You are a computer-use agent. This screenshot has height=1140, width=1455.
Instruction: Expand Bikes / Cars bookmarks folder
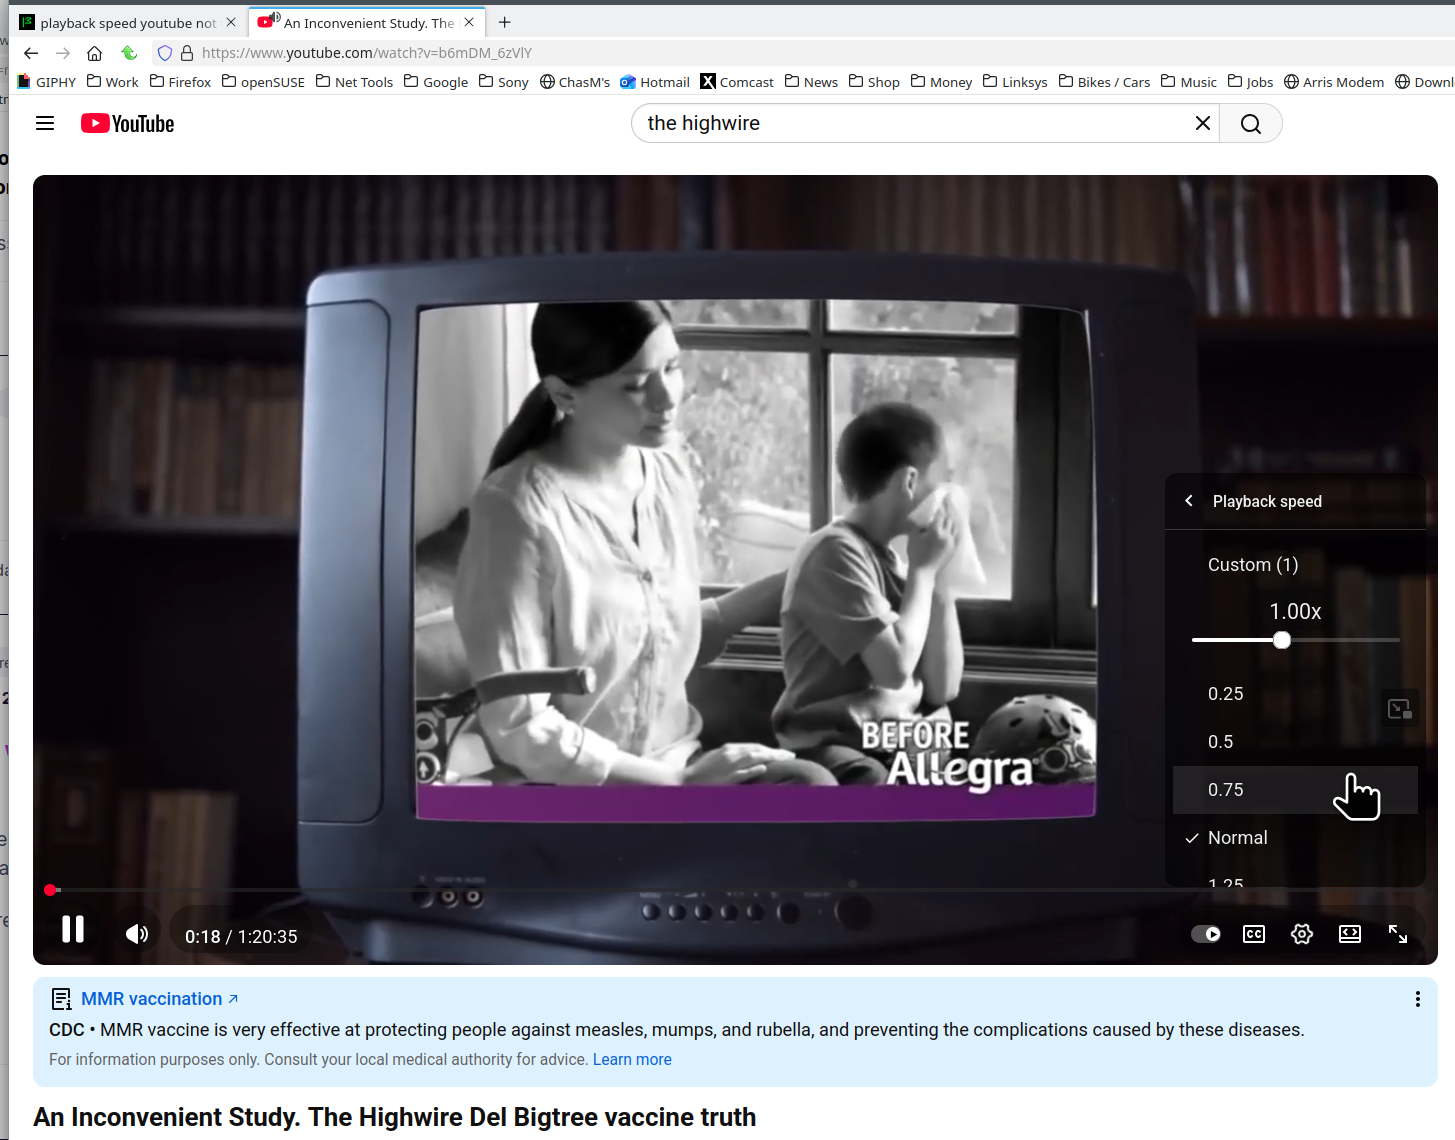[1104, 82]
